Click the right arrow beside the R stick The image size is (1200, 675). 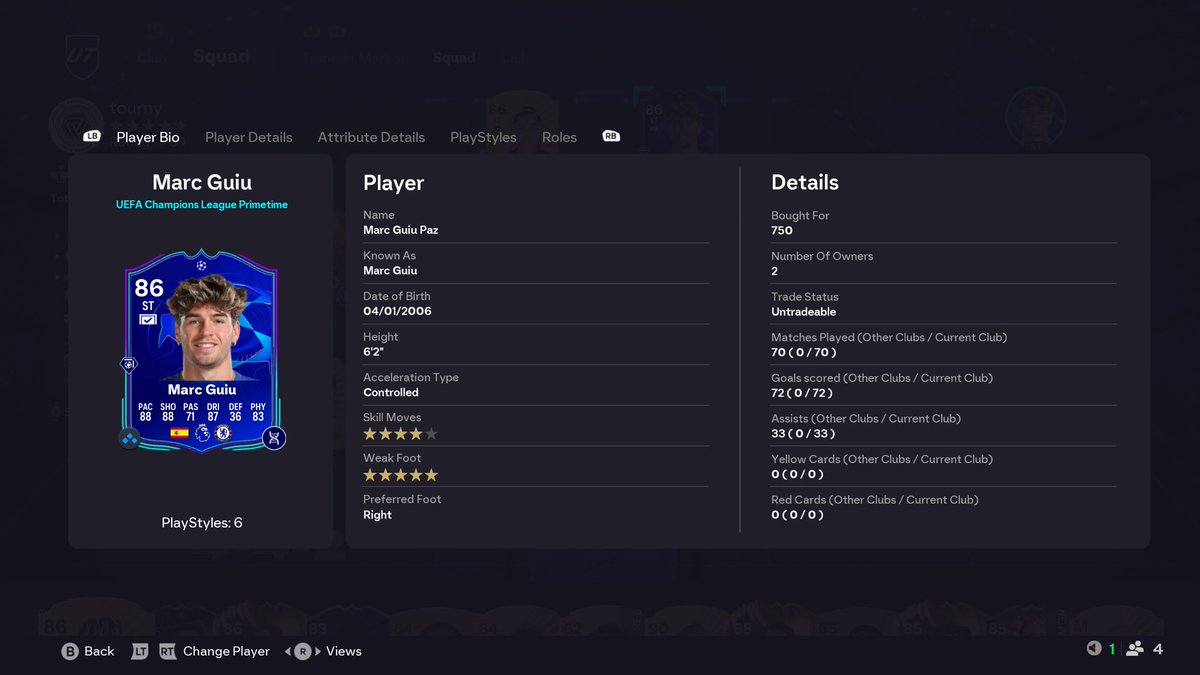(x=317, y=651)
